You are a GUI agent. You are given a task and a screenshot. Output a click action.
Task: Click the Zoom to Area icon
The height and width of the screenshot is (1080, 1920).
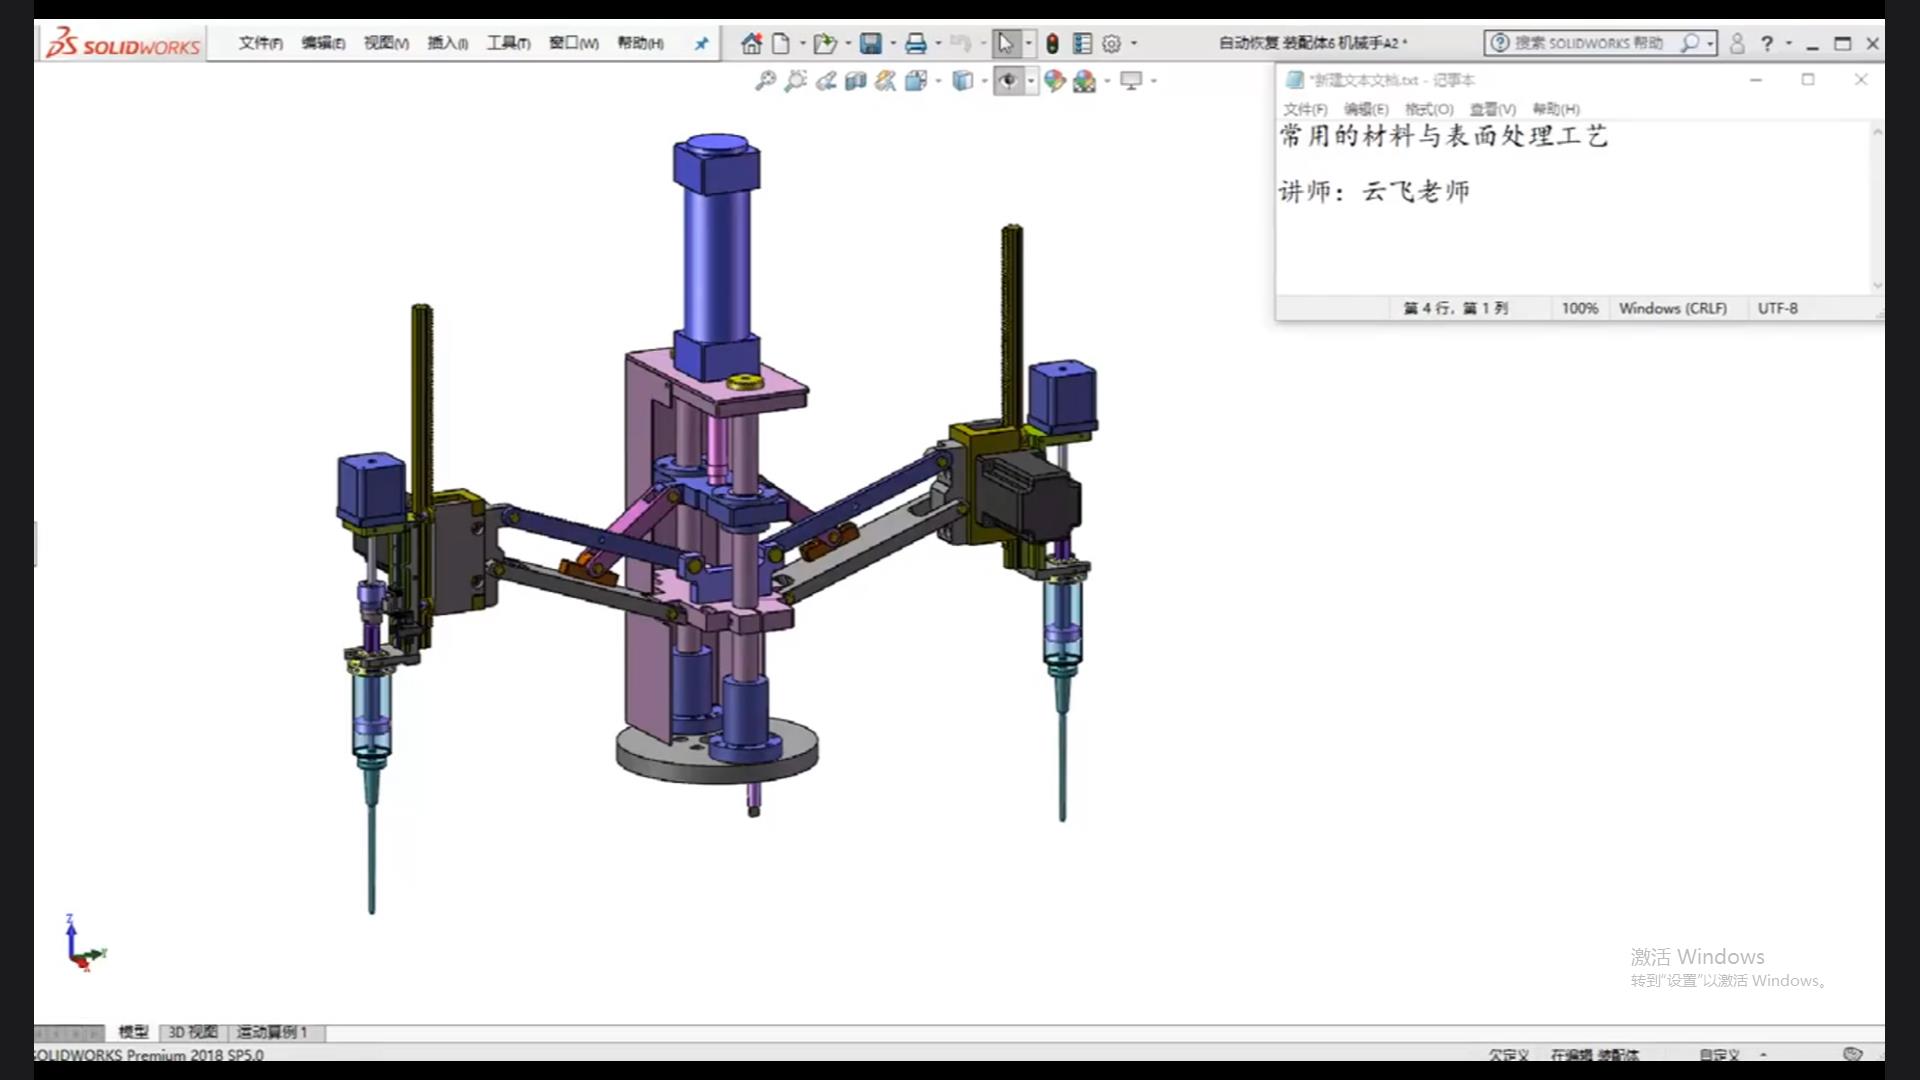coord(796,81)
